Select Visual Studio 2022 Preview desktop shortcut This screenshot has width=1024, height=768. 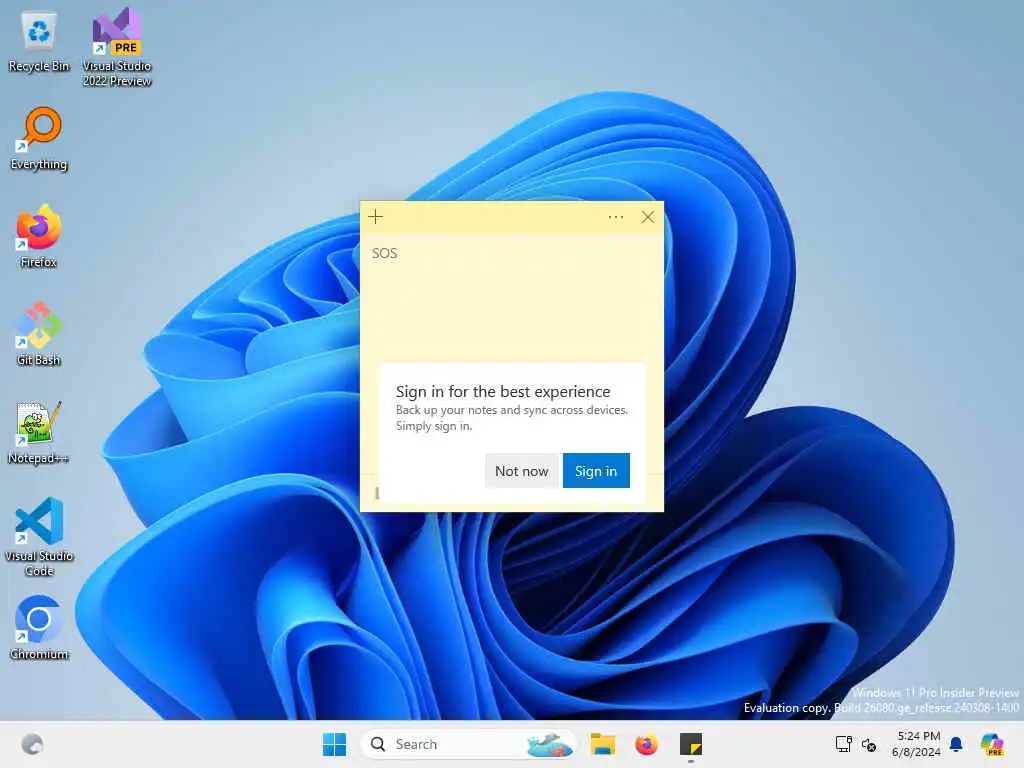pyautogui.click(x=117, y=48)
